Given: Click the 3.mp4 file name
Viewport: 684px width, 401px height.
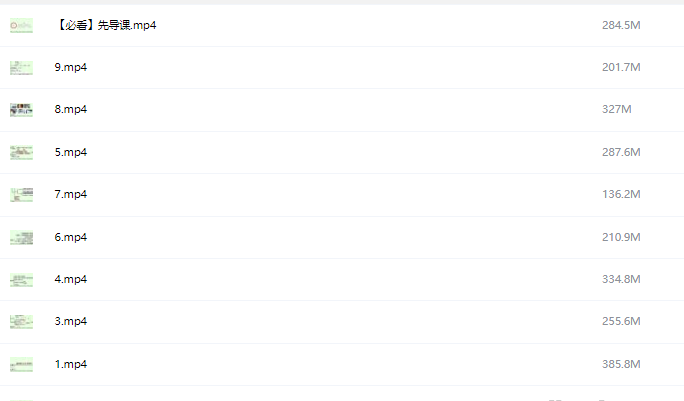Looking at the screenshot, I should point(70,322).
